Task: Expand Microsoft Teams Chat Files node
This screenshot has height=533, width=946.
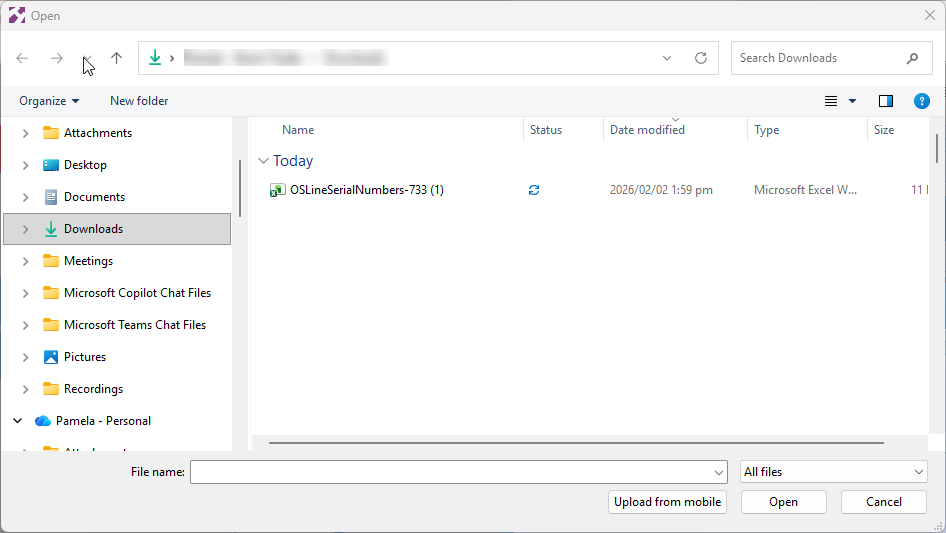Action: click(25, 325)
